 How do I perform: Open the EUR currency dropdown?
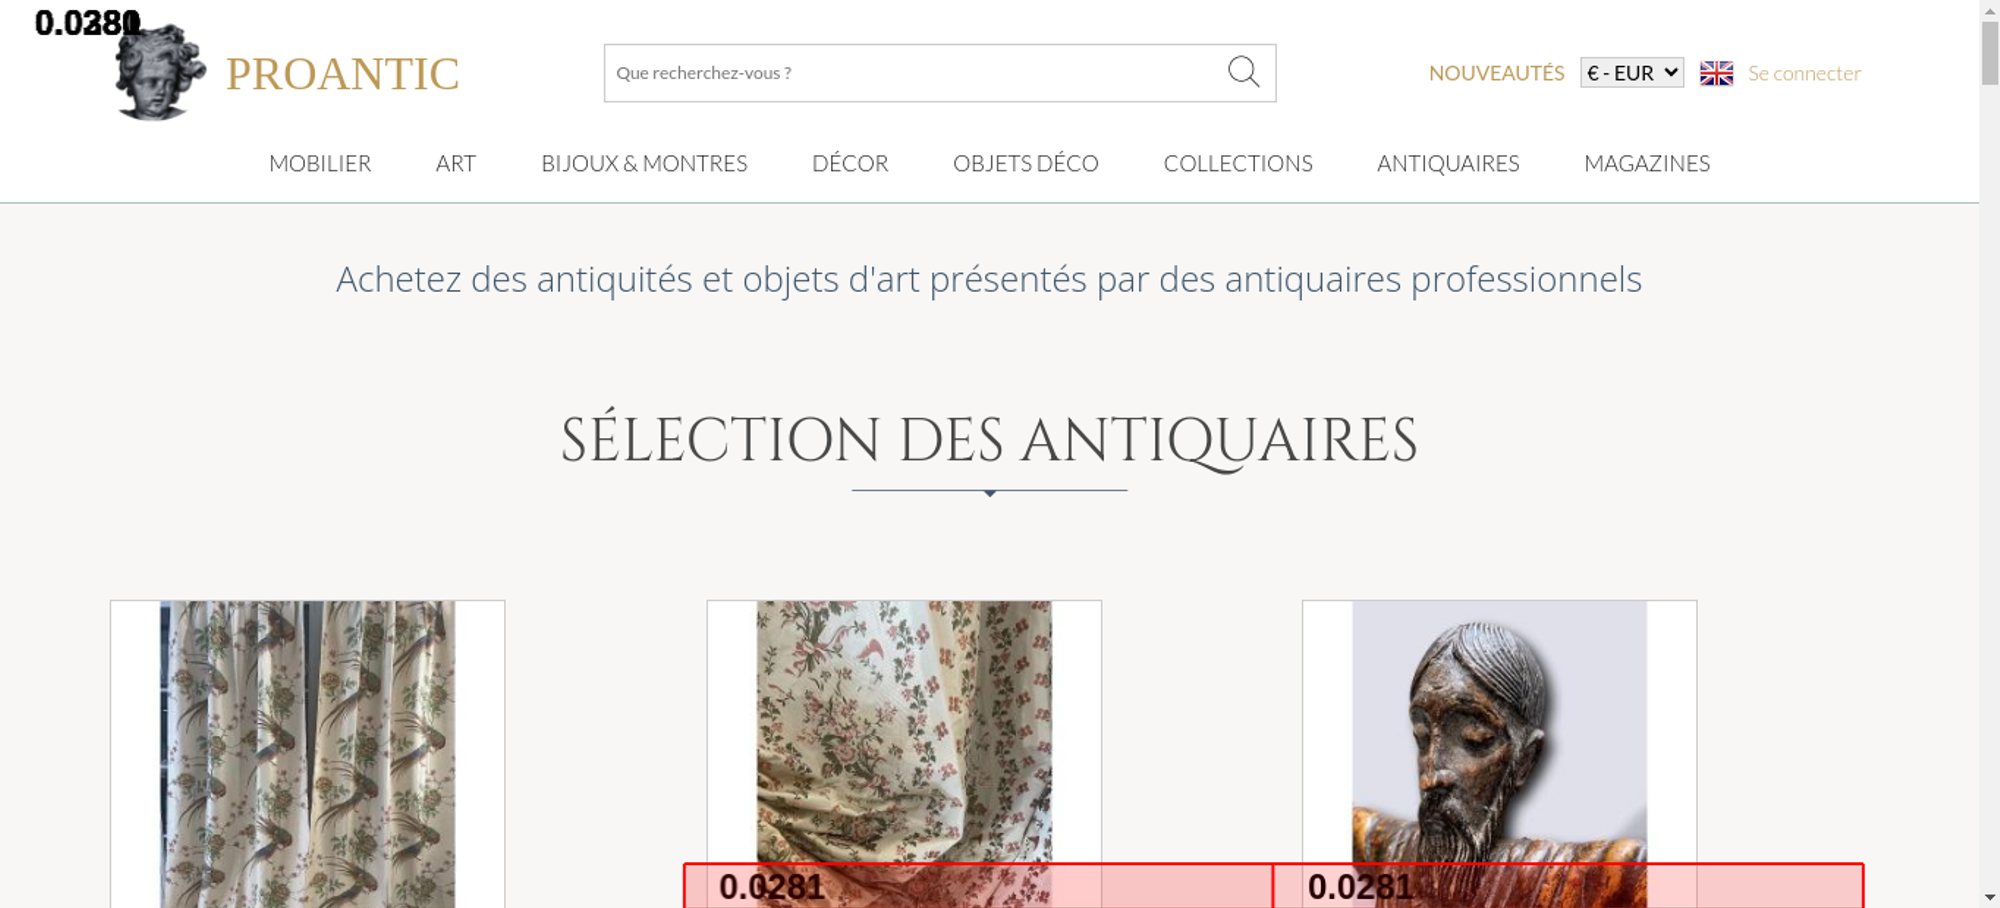point(1632,73)
